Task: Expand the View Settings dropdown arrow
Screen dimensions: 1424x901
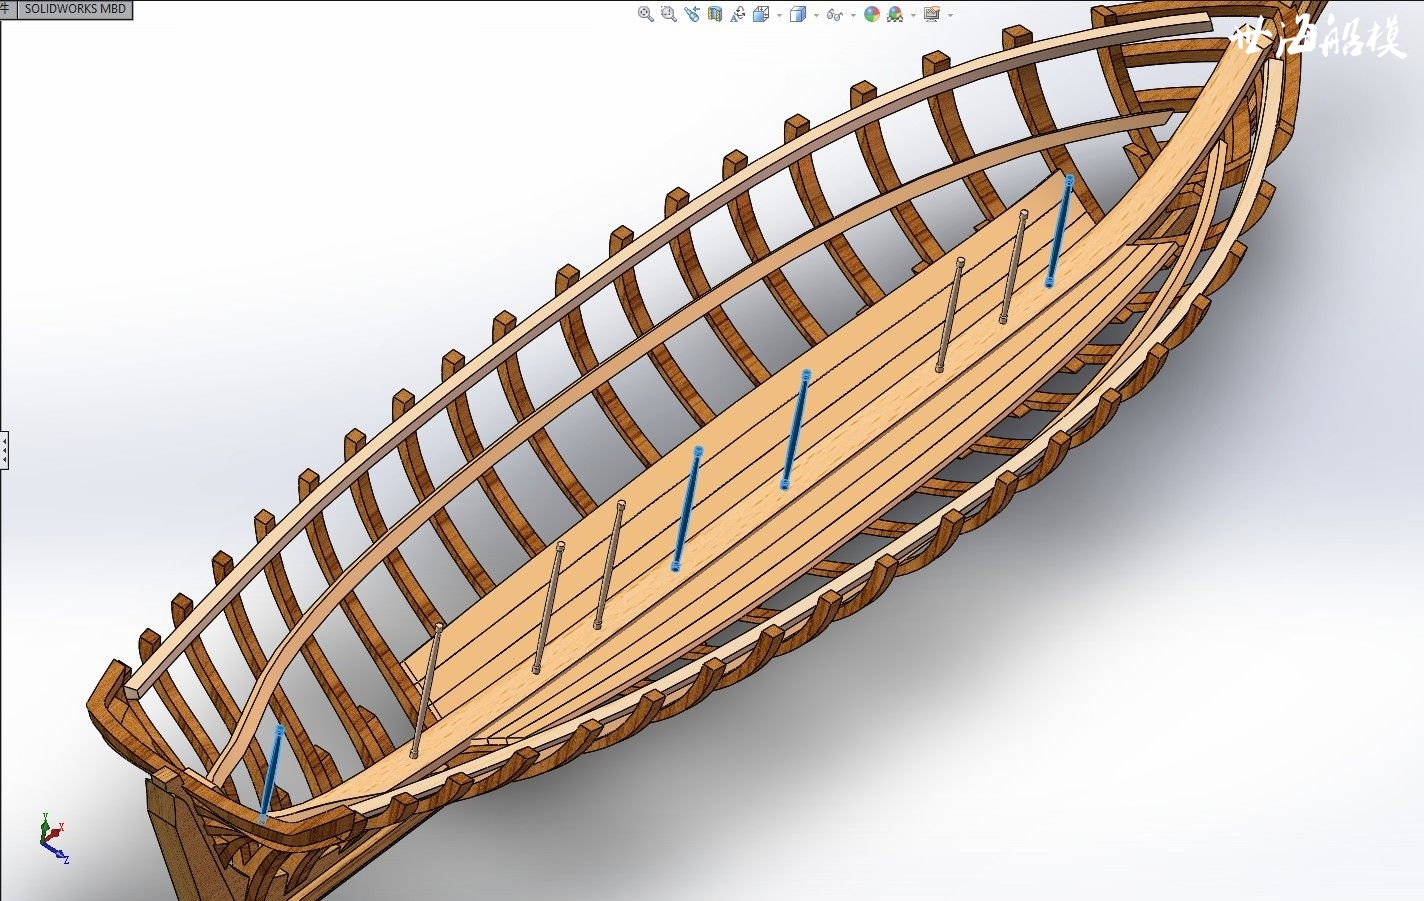Action: pyautogui.click(x=950, y=15)
